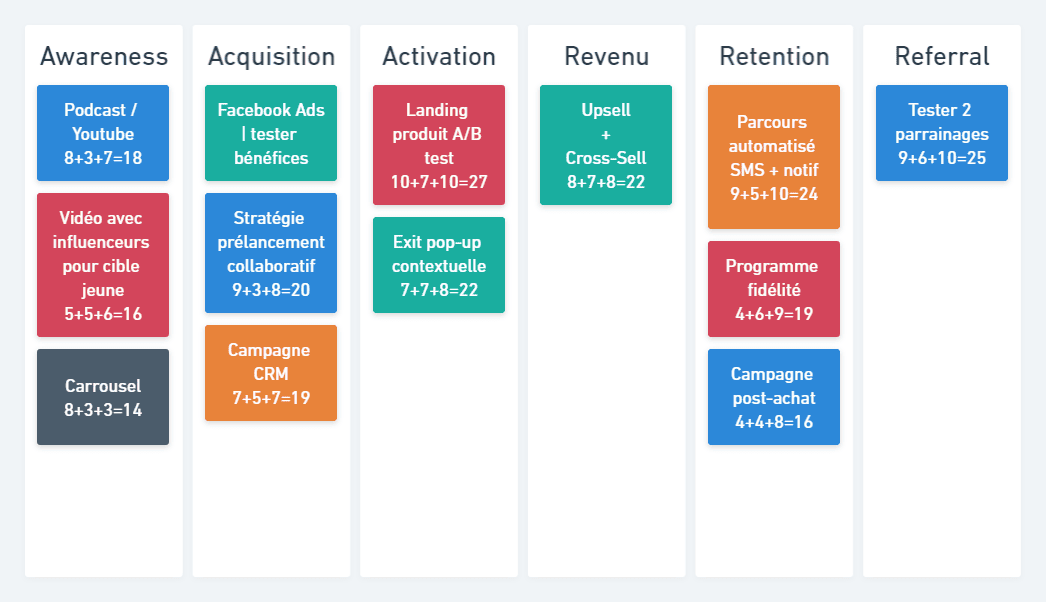Click the Revenu column header
The image size is (1046, 602).
606,57
